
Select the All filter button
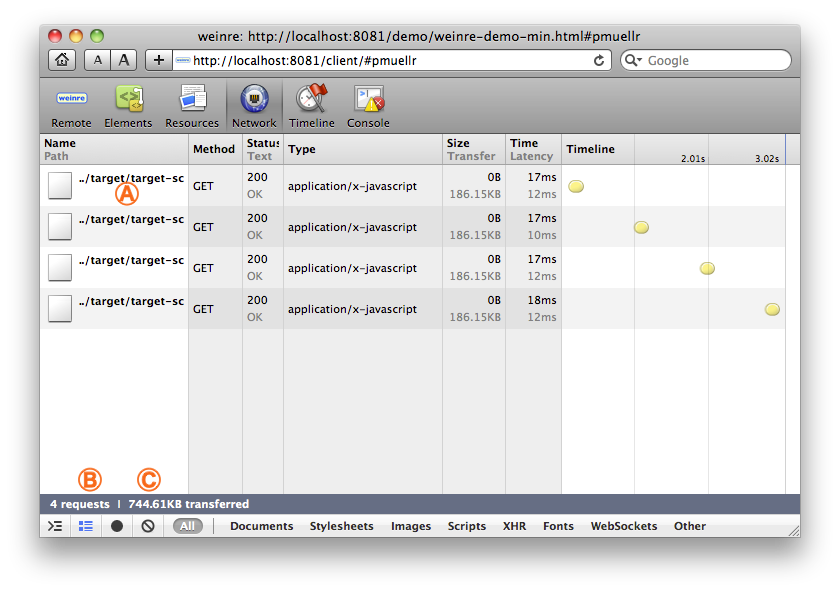[x=187, y=526]
